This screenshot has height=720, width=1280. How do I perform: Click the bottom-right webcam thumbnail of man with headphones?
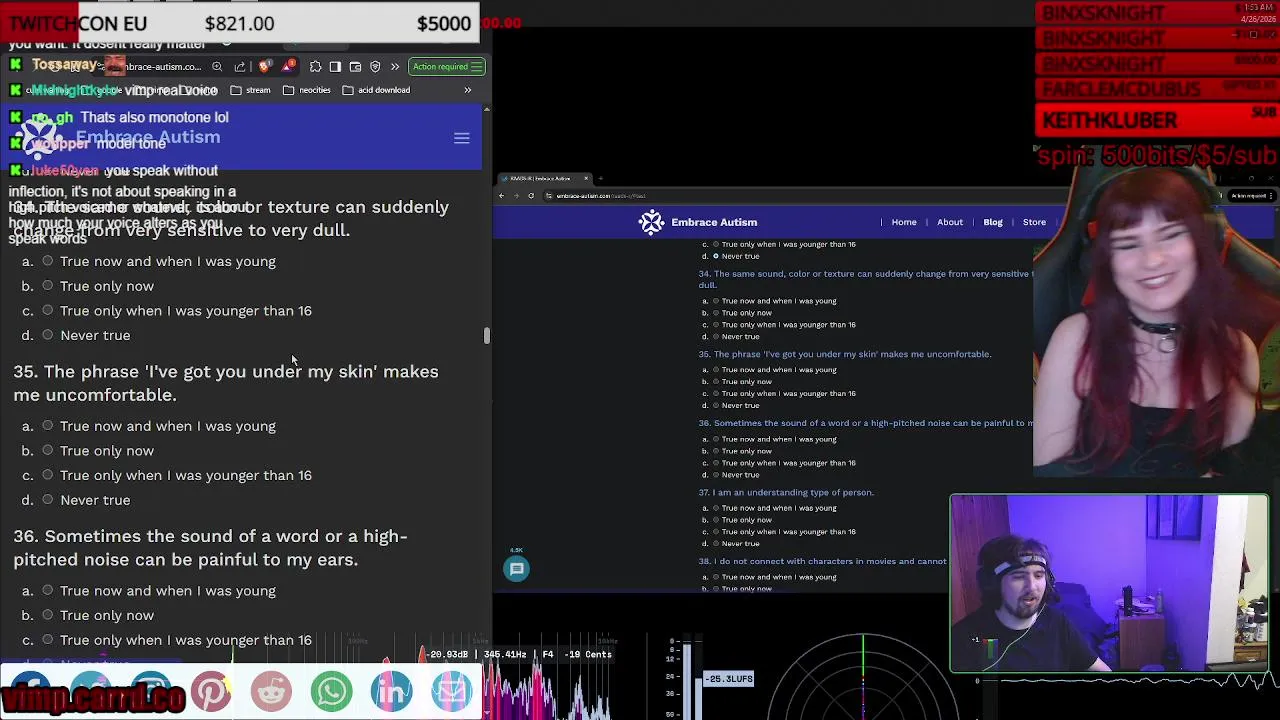pos(1109,583)
